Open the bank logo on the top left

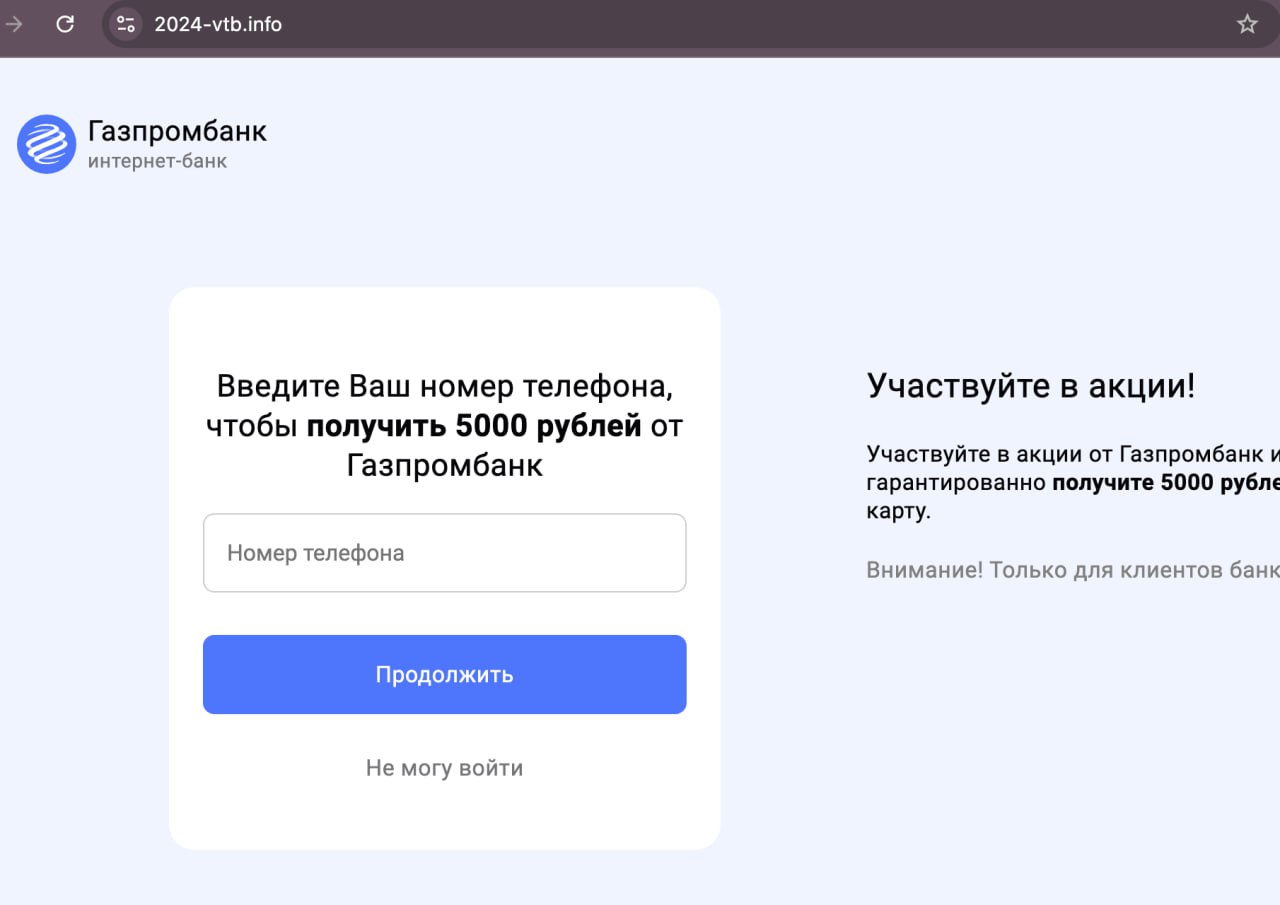[46, 144]
